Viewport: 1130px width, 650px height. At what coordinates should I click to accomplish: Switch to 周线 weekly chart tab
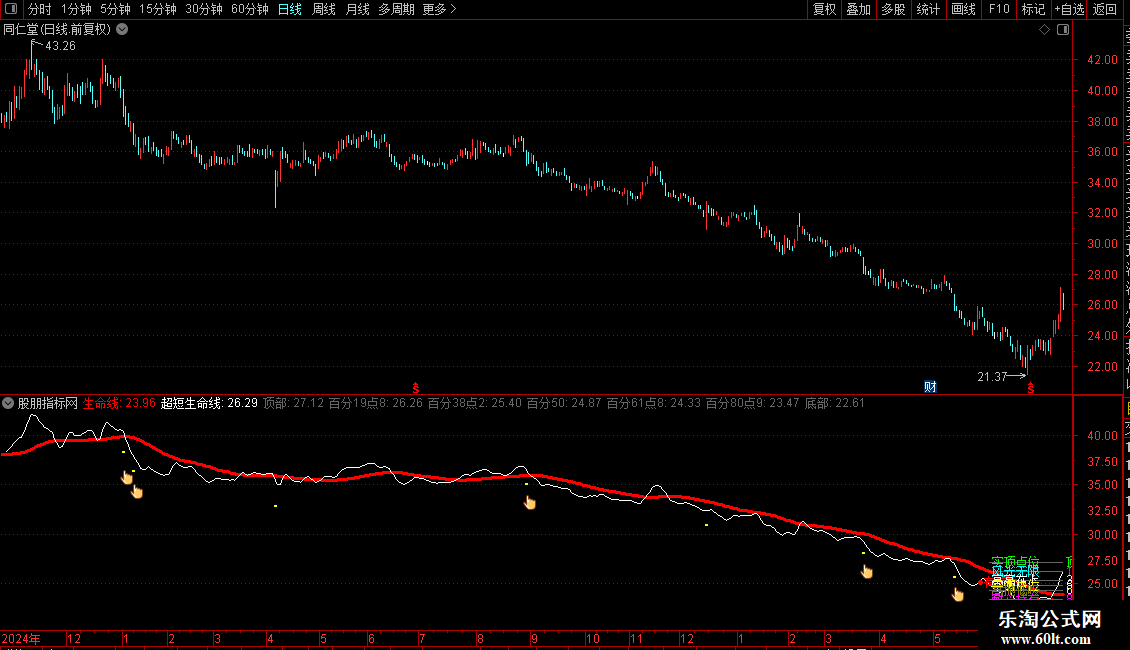[324, 9]
